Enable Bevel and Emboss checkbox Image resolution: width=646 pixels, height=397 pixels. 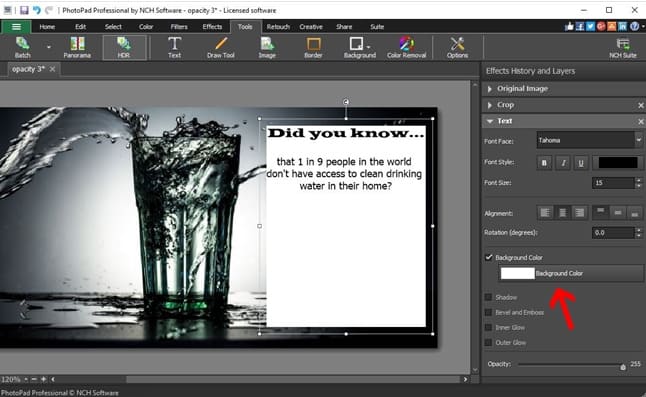[x=489, y=313]
